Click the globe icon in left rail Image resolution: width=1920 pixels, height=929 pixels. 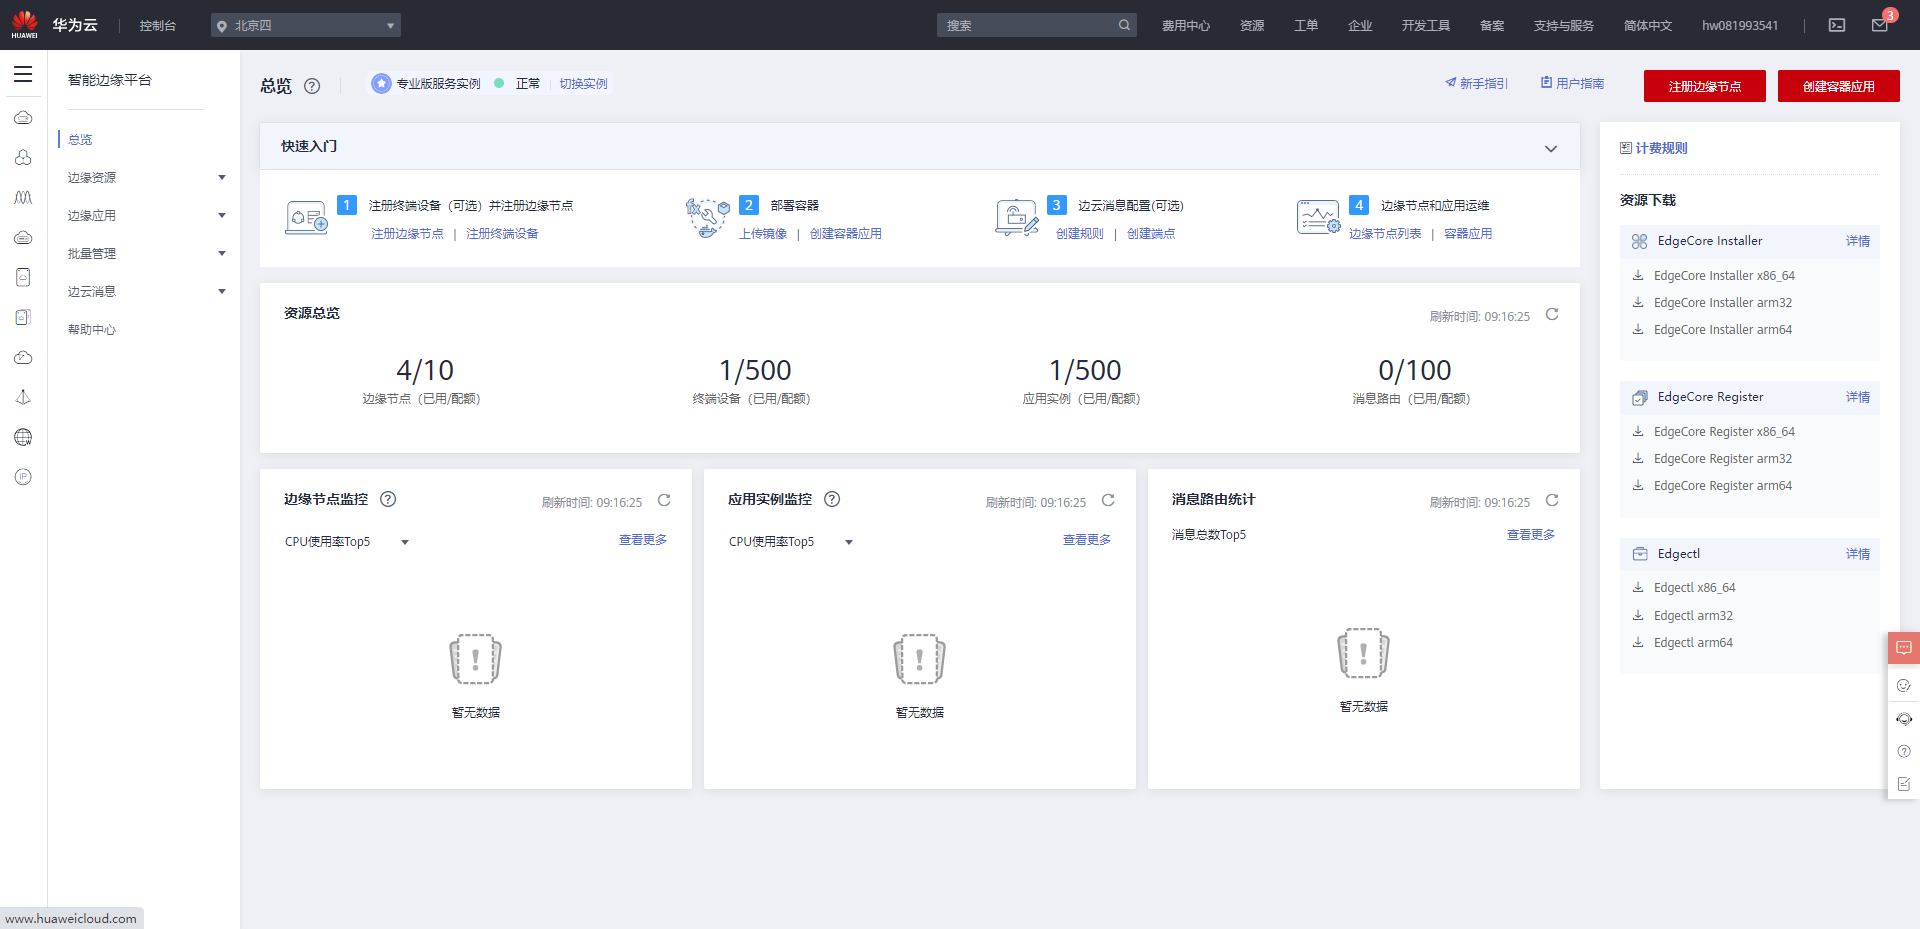click(23, 437)
